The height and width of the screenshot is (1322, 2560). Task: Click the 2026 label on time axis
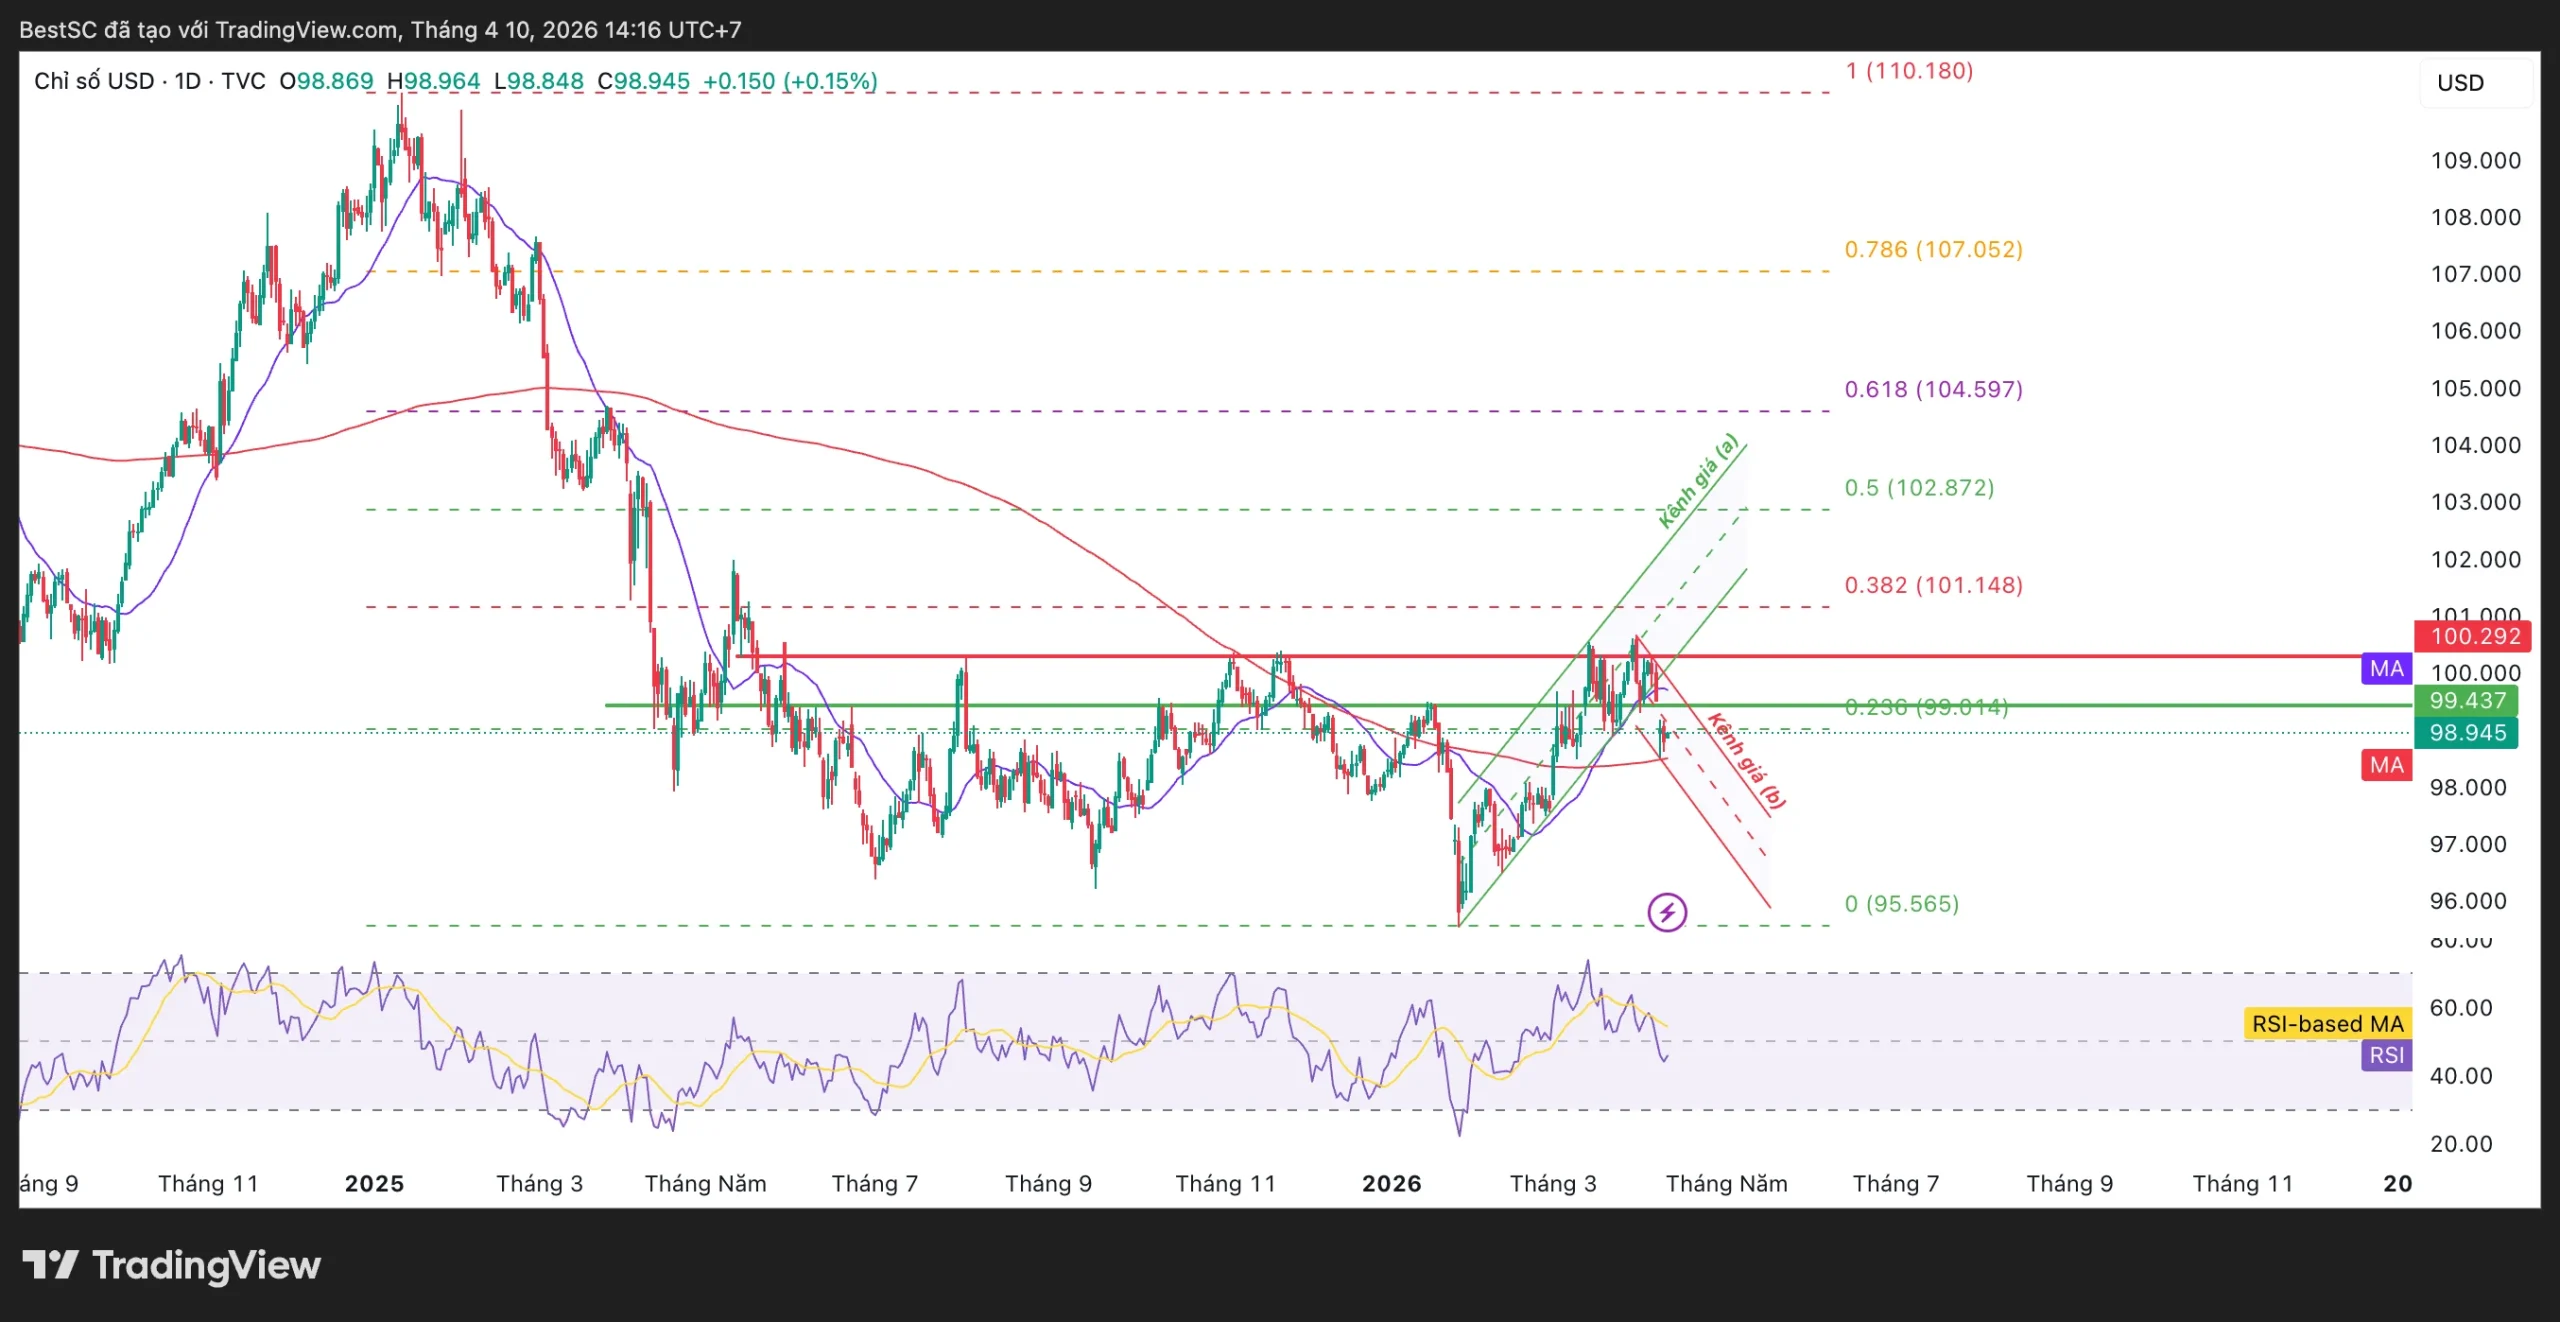click(1391, 1184)
